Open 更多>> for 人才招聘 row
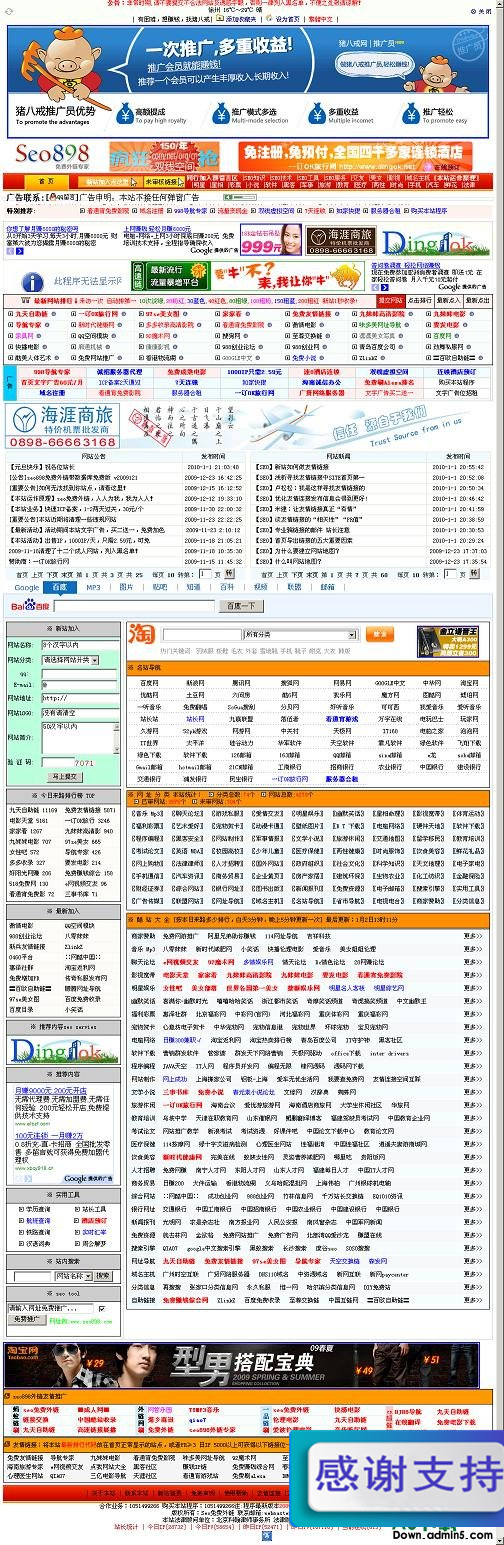 click(473, 1168)
